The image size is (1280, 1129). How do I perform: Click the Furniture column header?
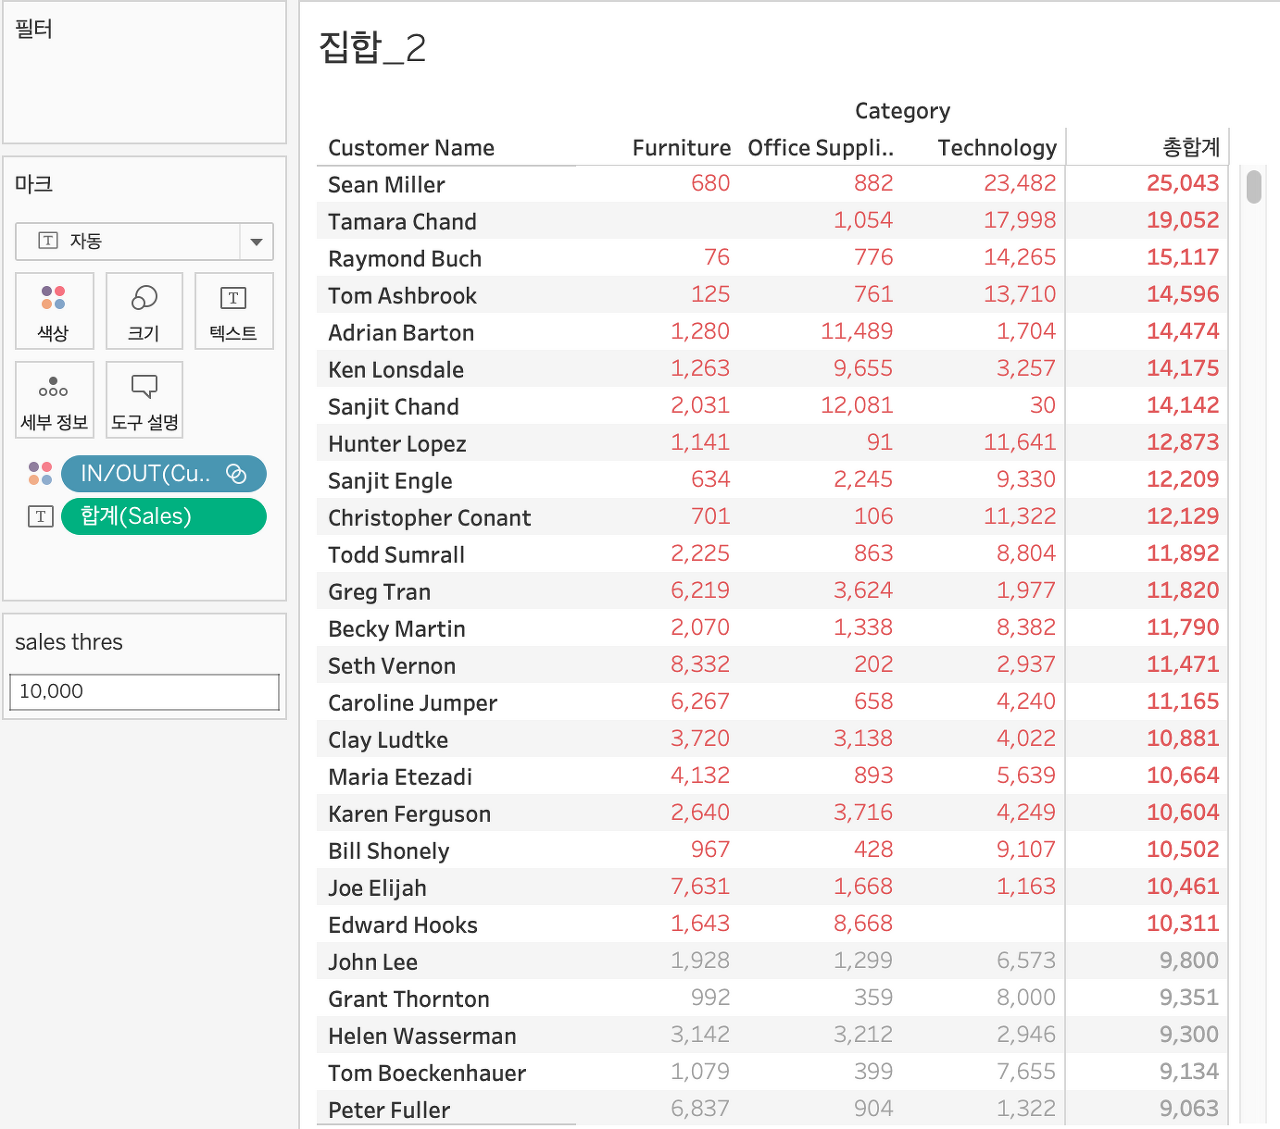[x=681, y=148]
